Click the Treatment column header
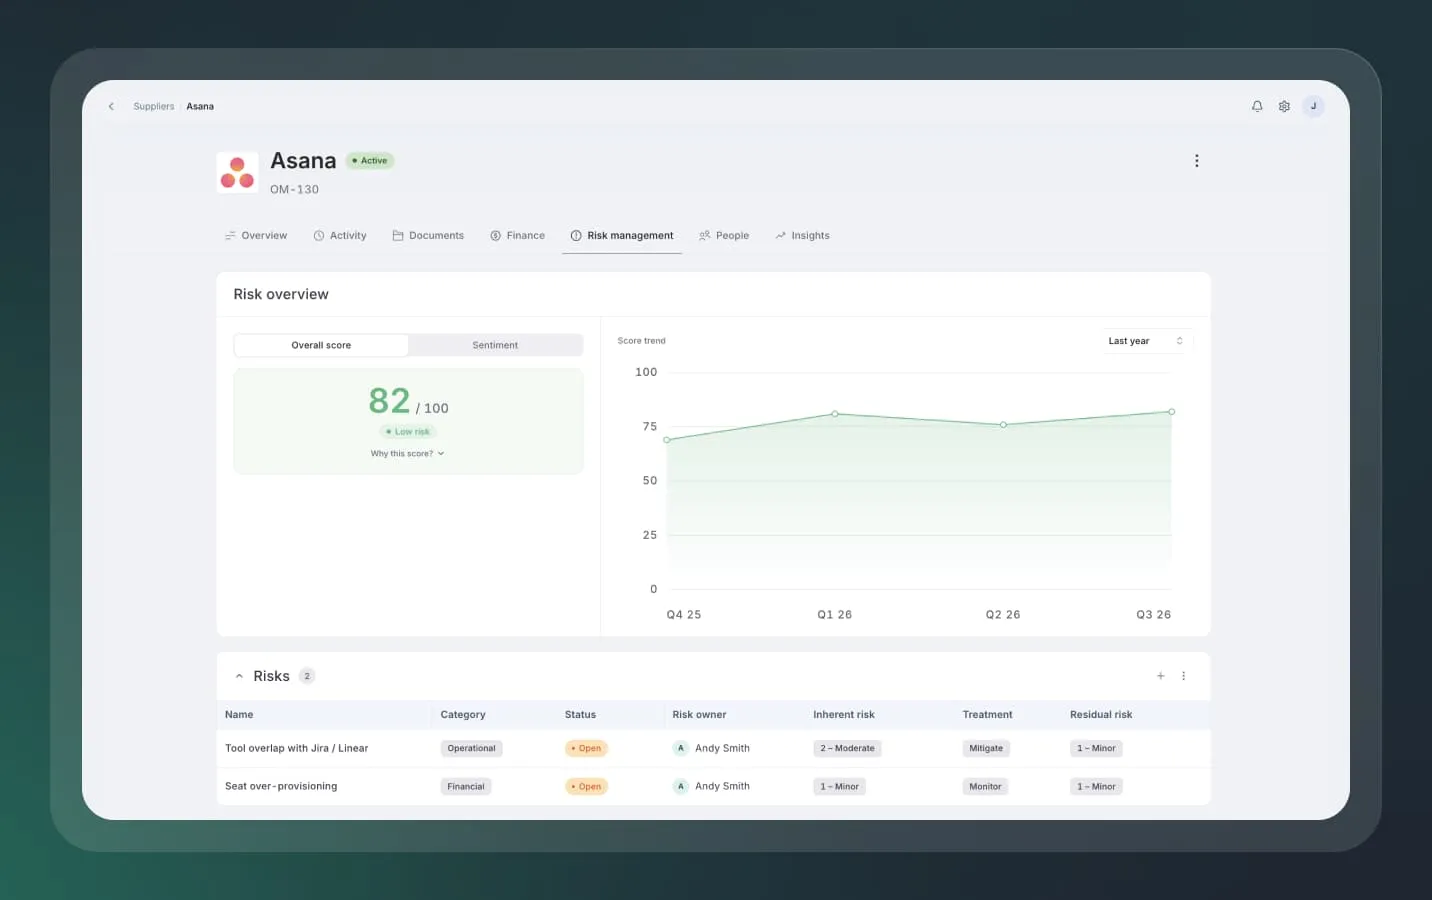 point(987,715)
